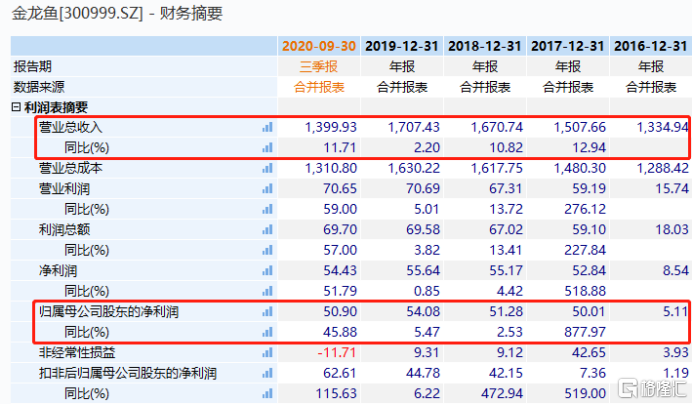Select the 归属母公司股东的净利润 row label
Viewport: 693px width, 405px height.
tap(109, 312)
